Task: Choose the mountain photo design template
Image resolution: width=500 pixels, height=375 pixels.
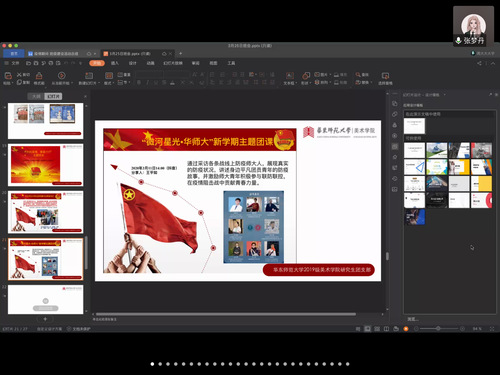Action: click(437, 150)
